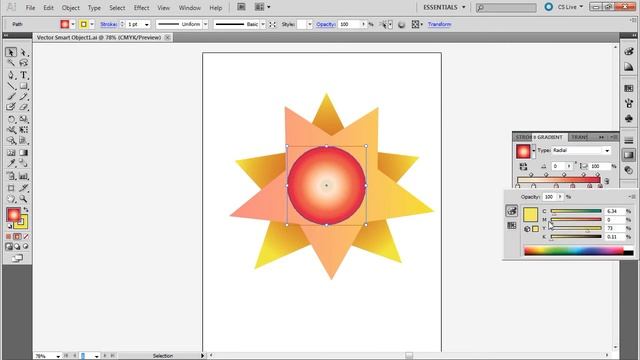The width and height of the screenshot is (640, 360).
Task: Swap fill and stroke colors
Action: (25, 210)
